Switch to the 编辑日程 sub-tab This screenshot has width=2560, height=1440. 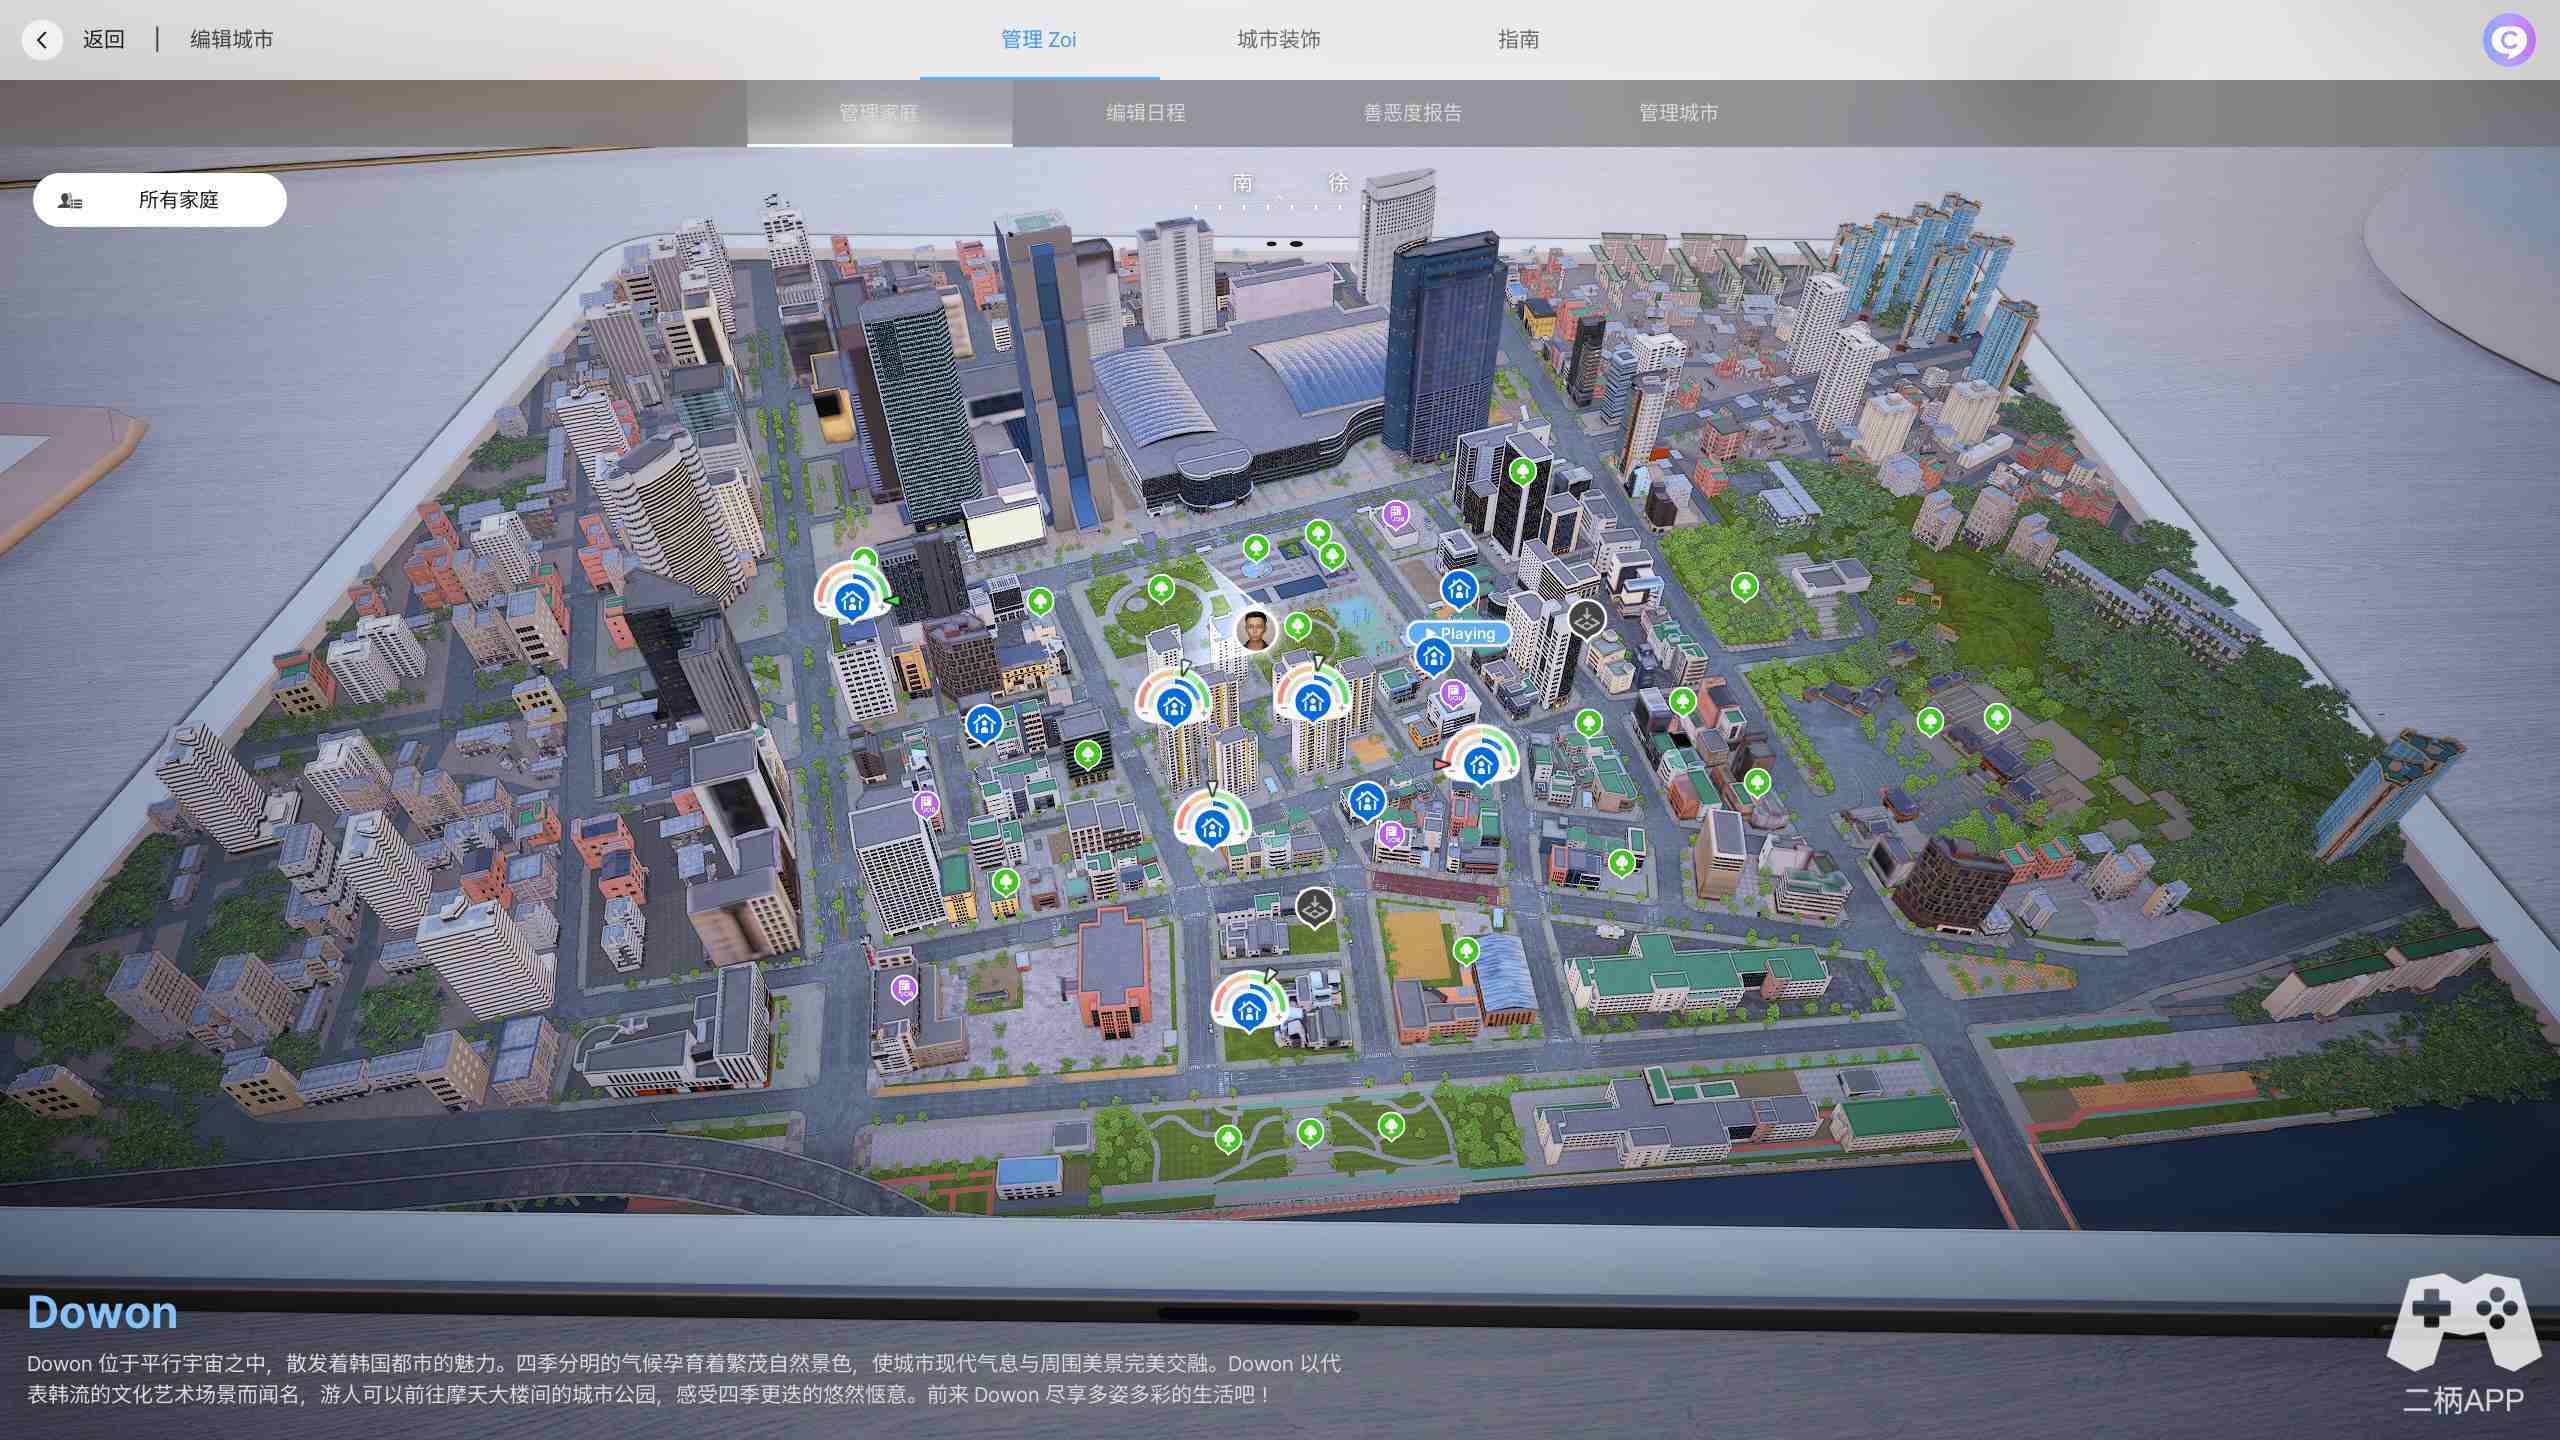1145,113
